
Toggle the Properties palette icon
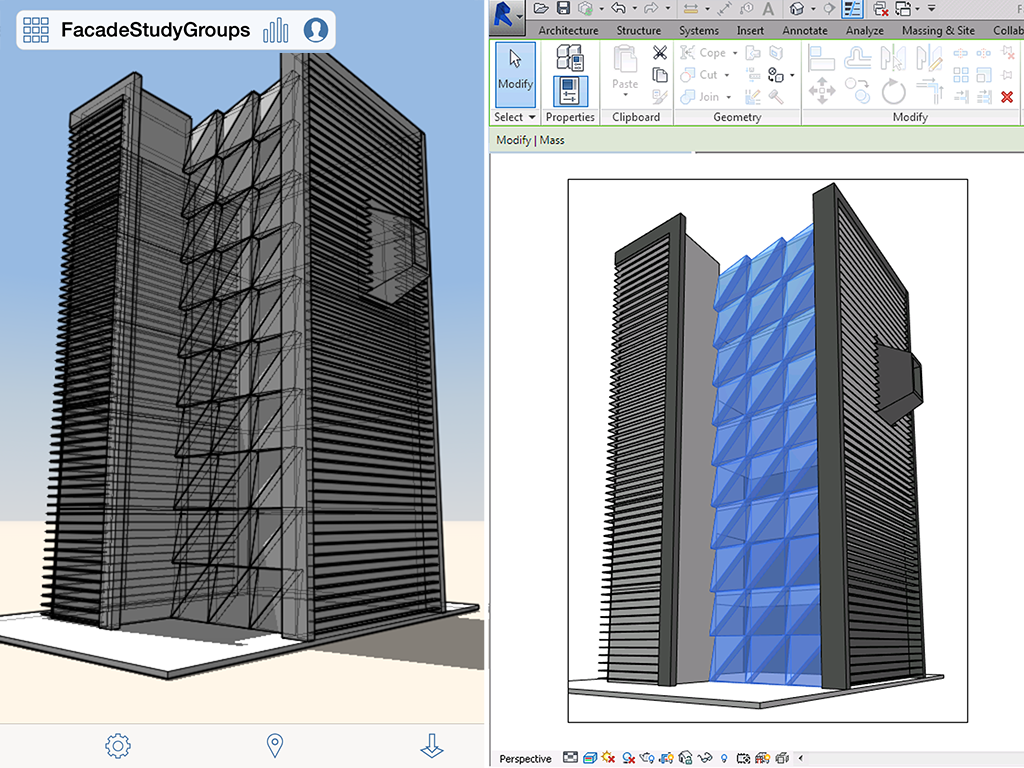point(570,91)
